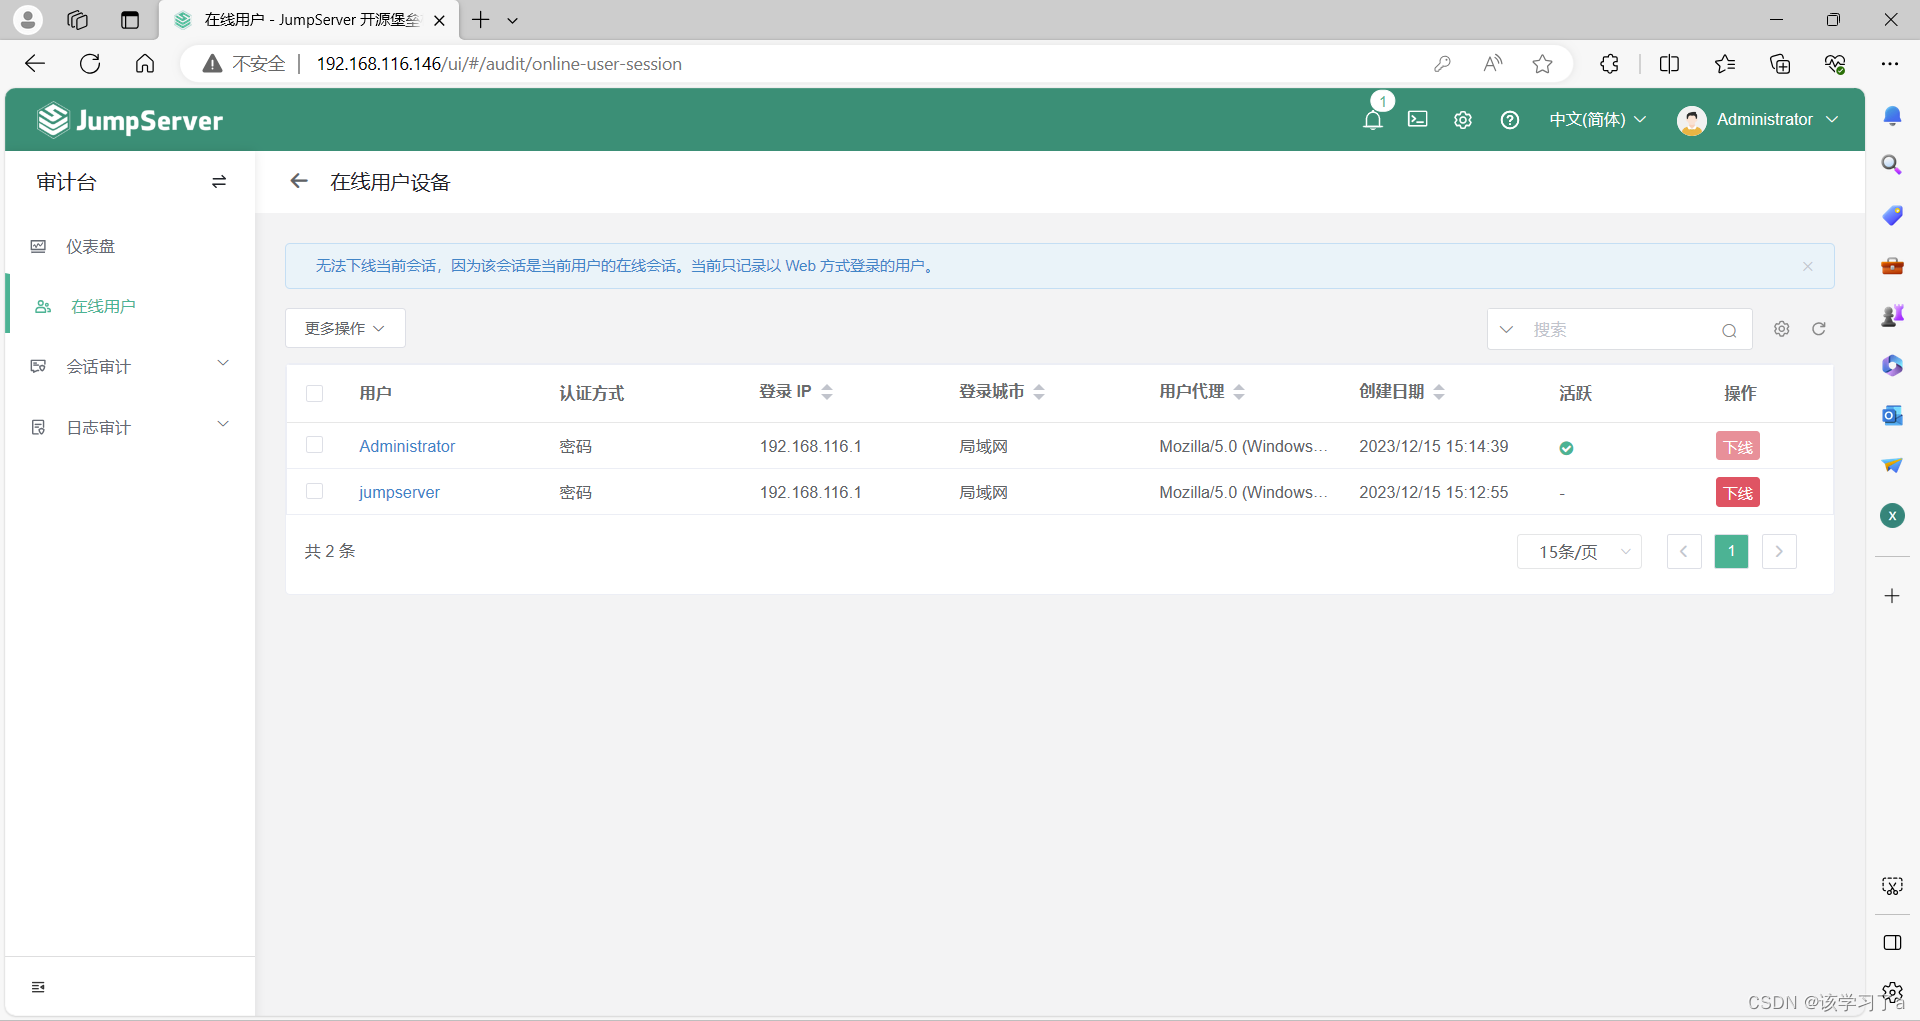
Task: Check the Administrator row checkbox
Action: (315, 445)
